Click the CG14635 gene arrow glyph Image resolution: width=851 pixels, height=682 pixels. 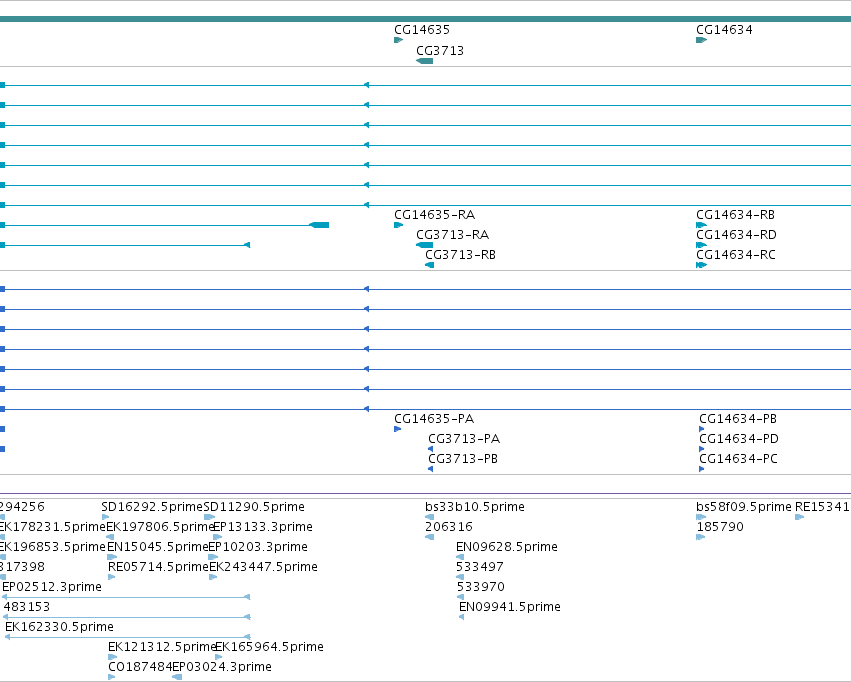tap(398, 40)
